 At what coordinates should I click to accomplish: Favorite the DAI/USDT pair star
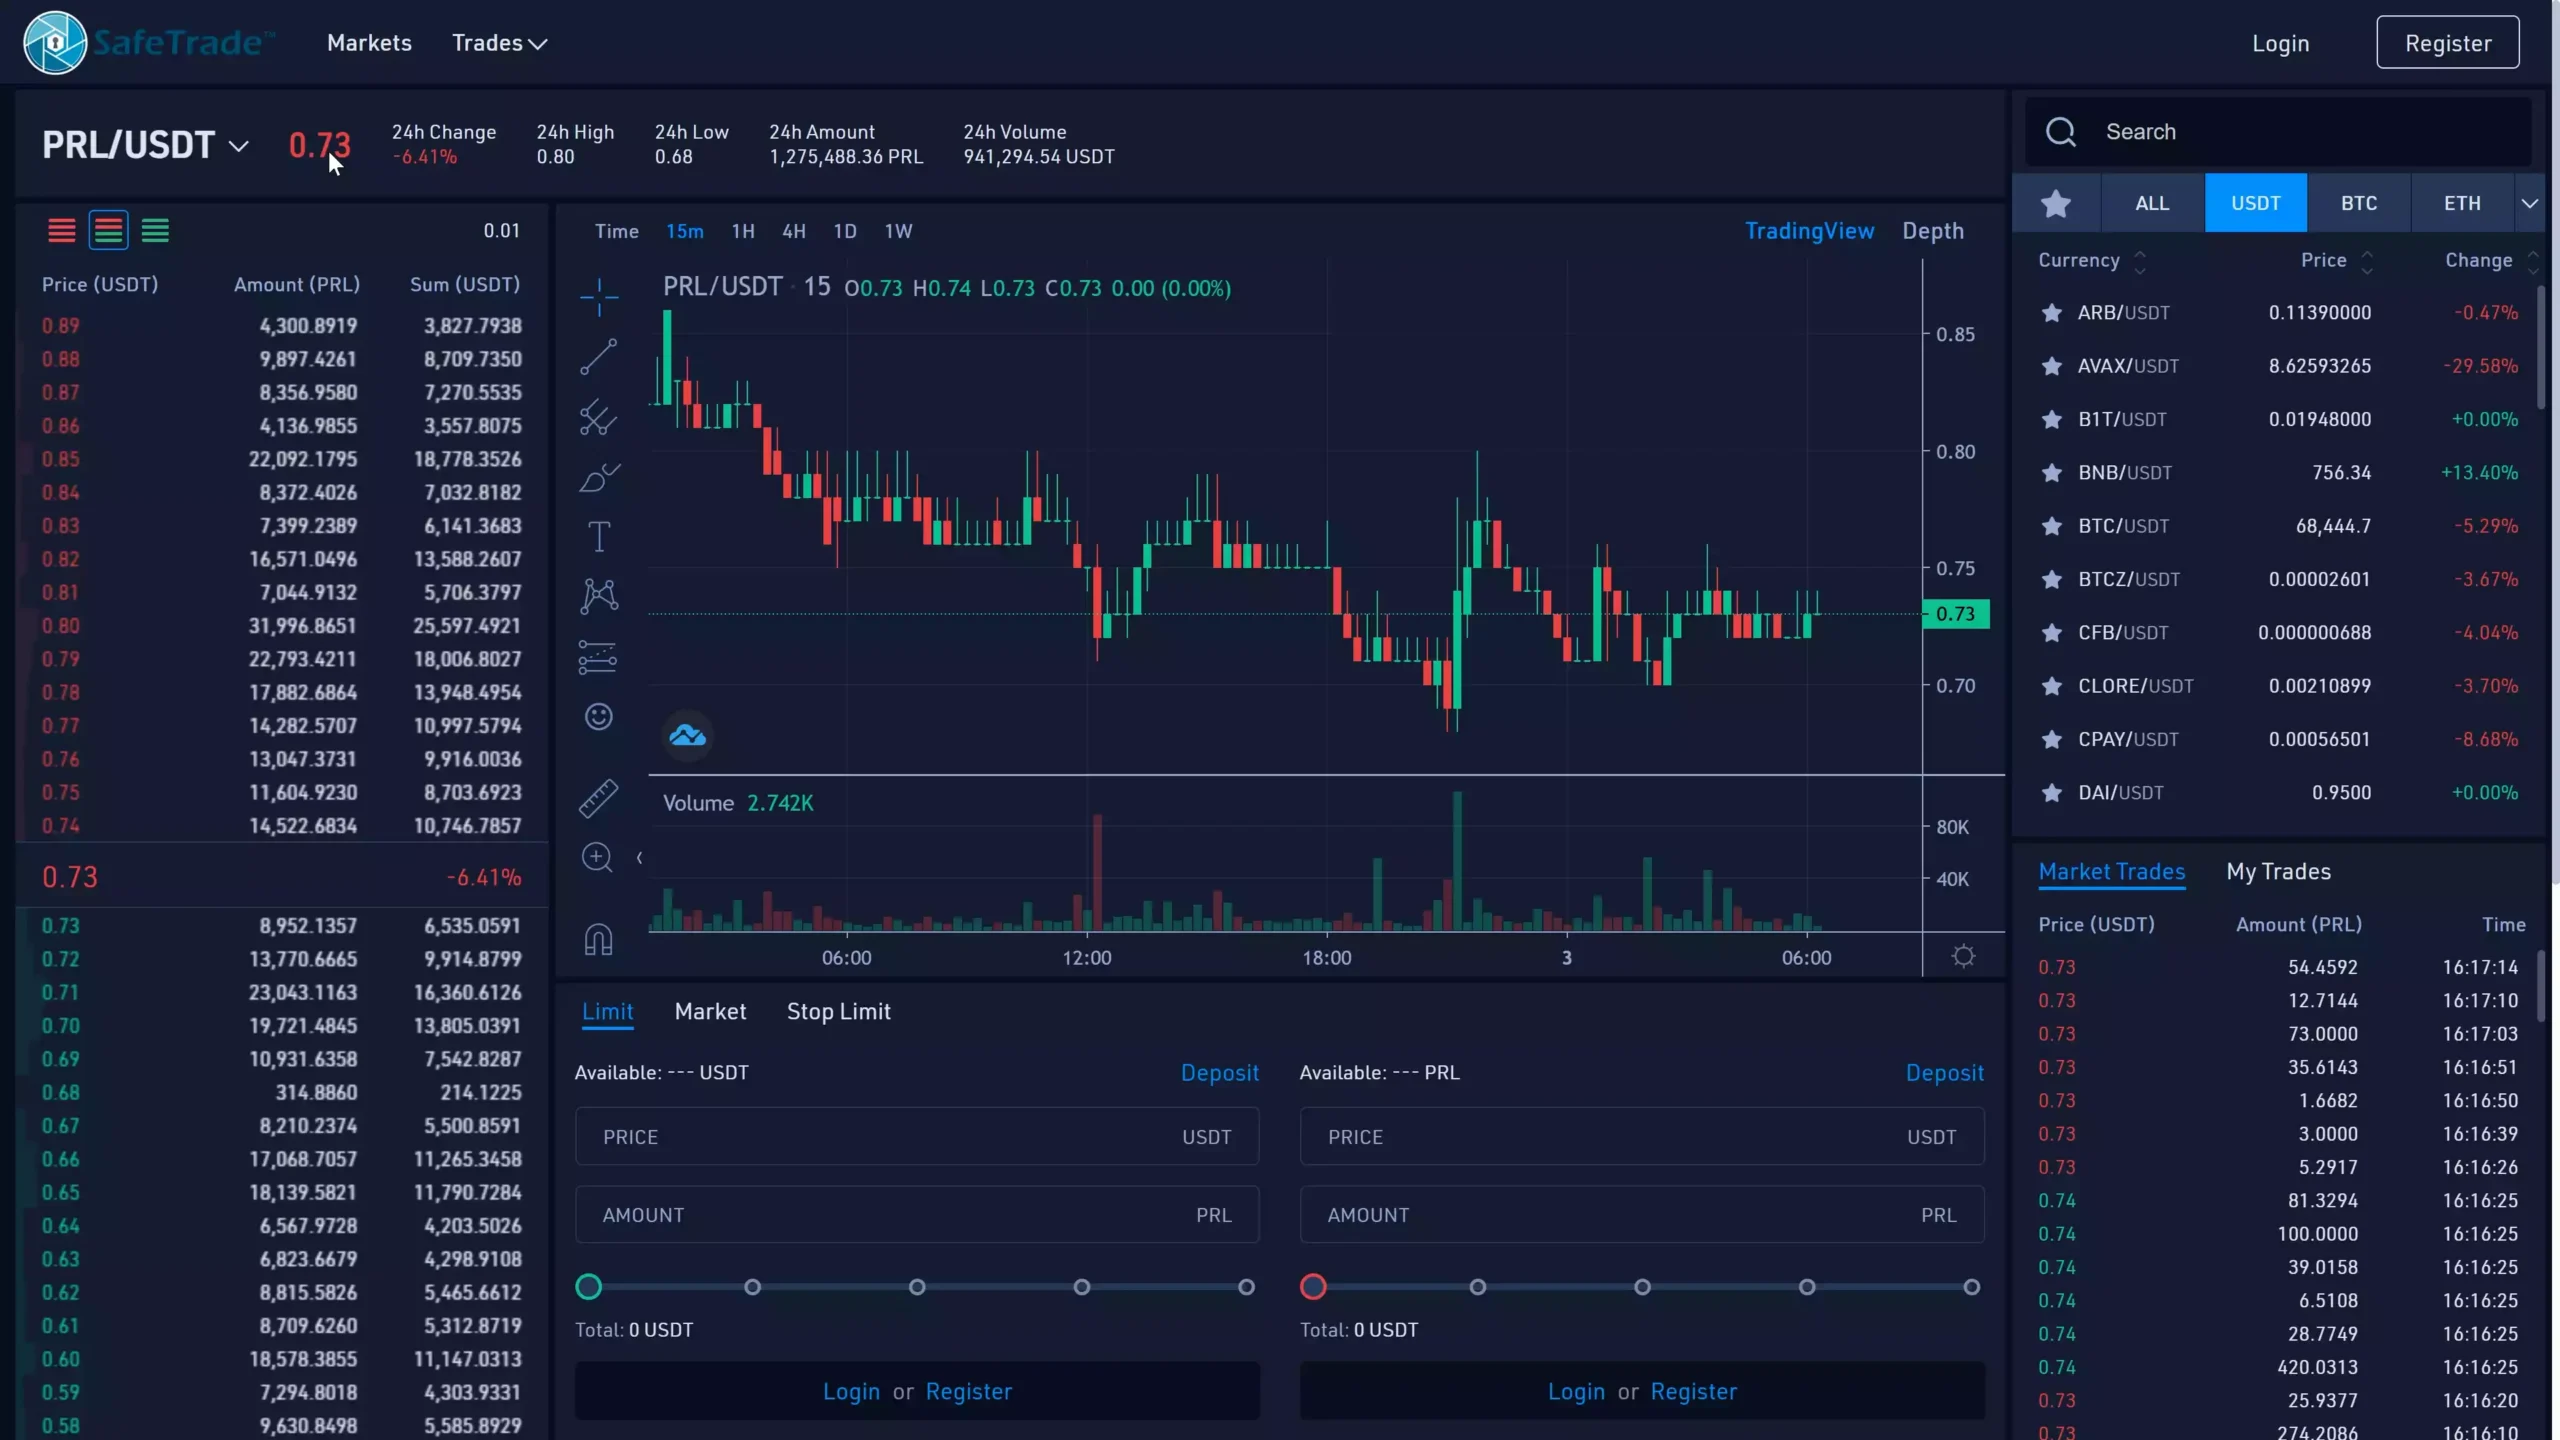tap(2052, 793)
